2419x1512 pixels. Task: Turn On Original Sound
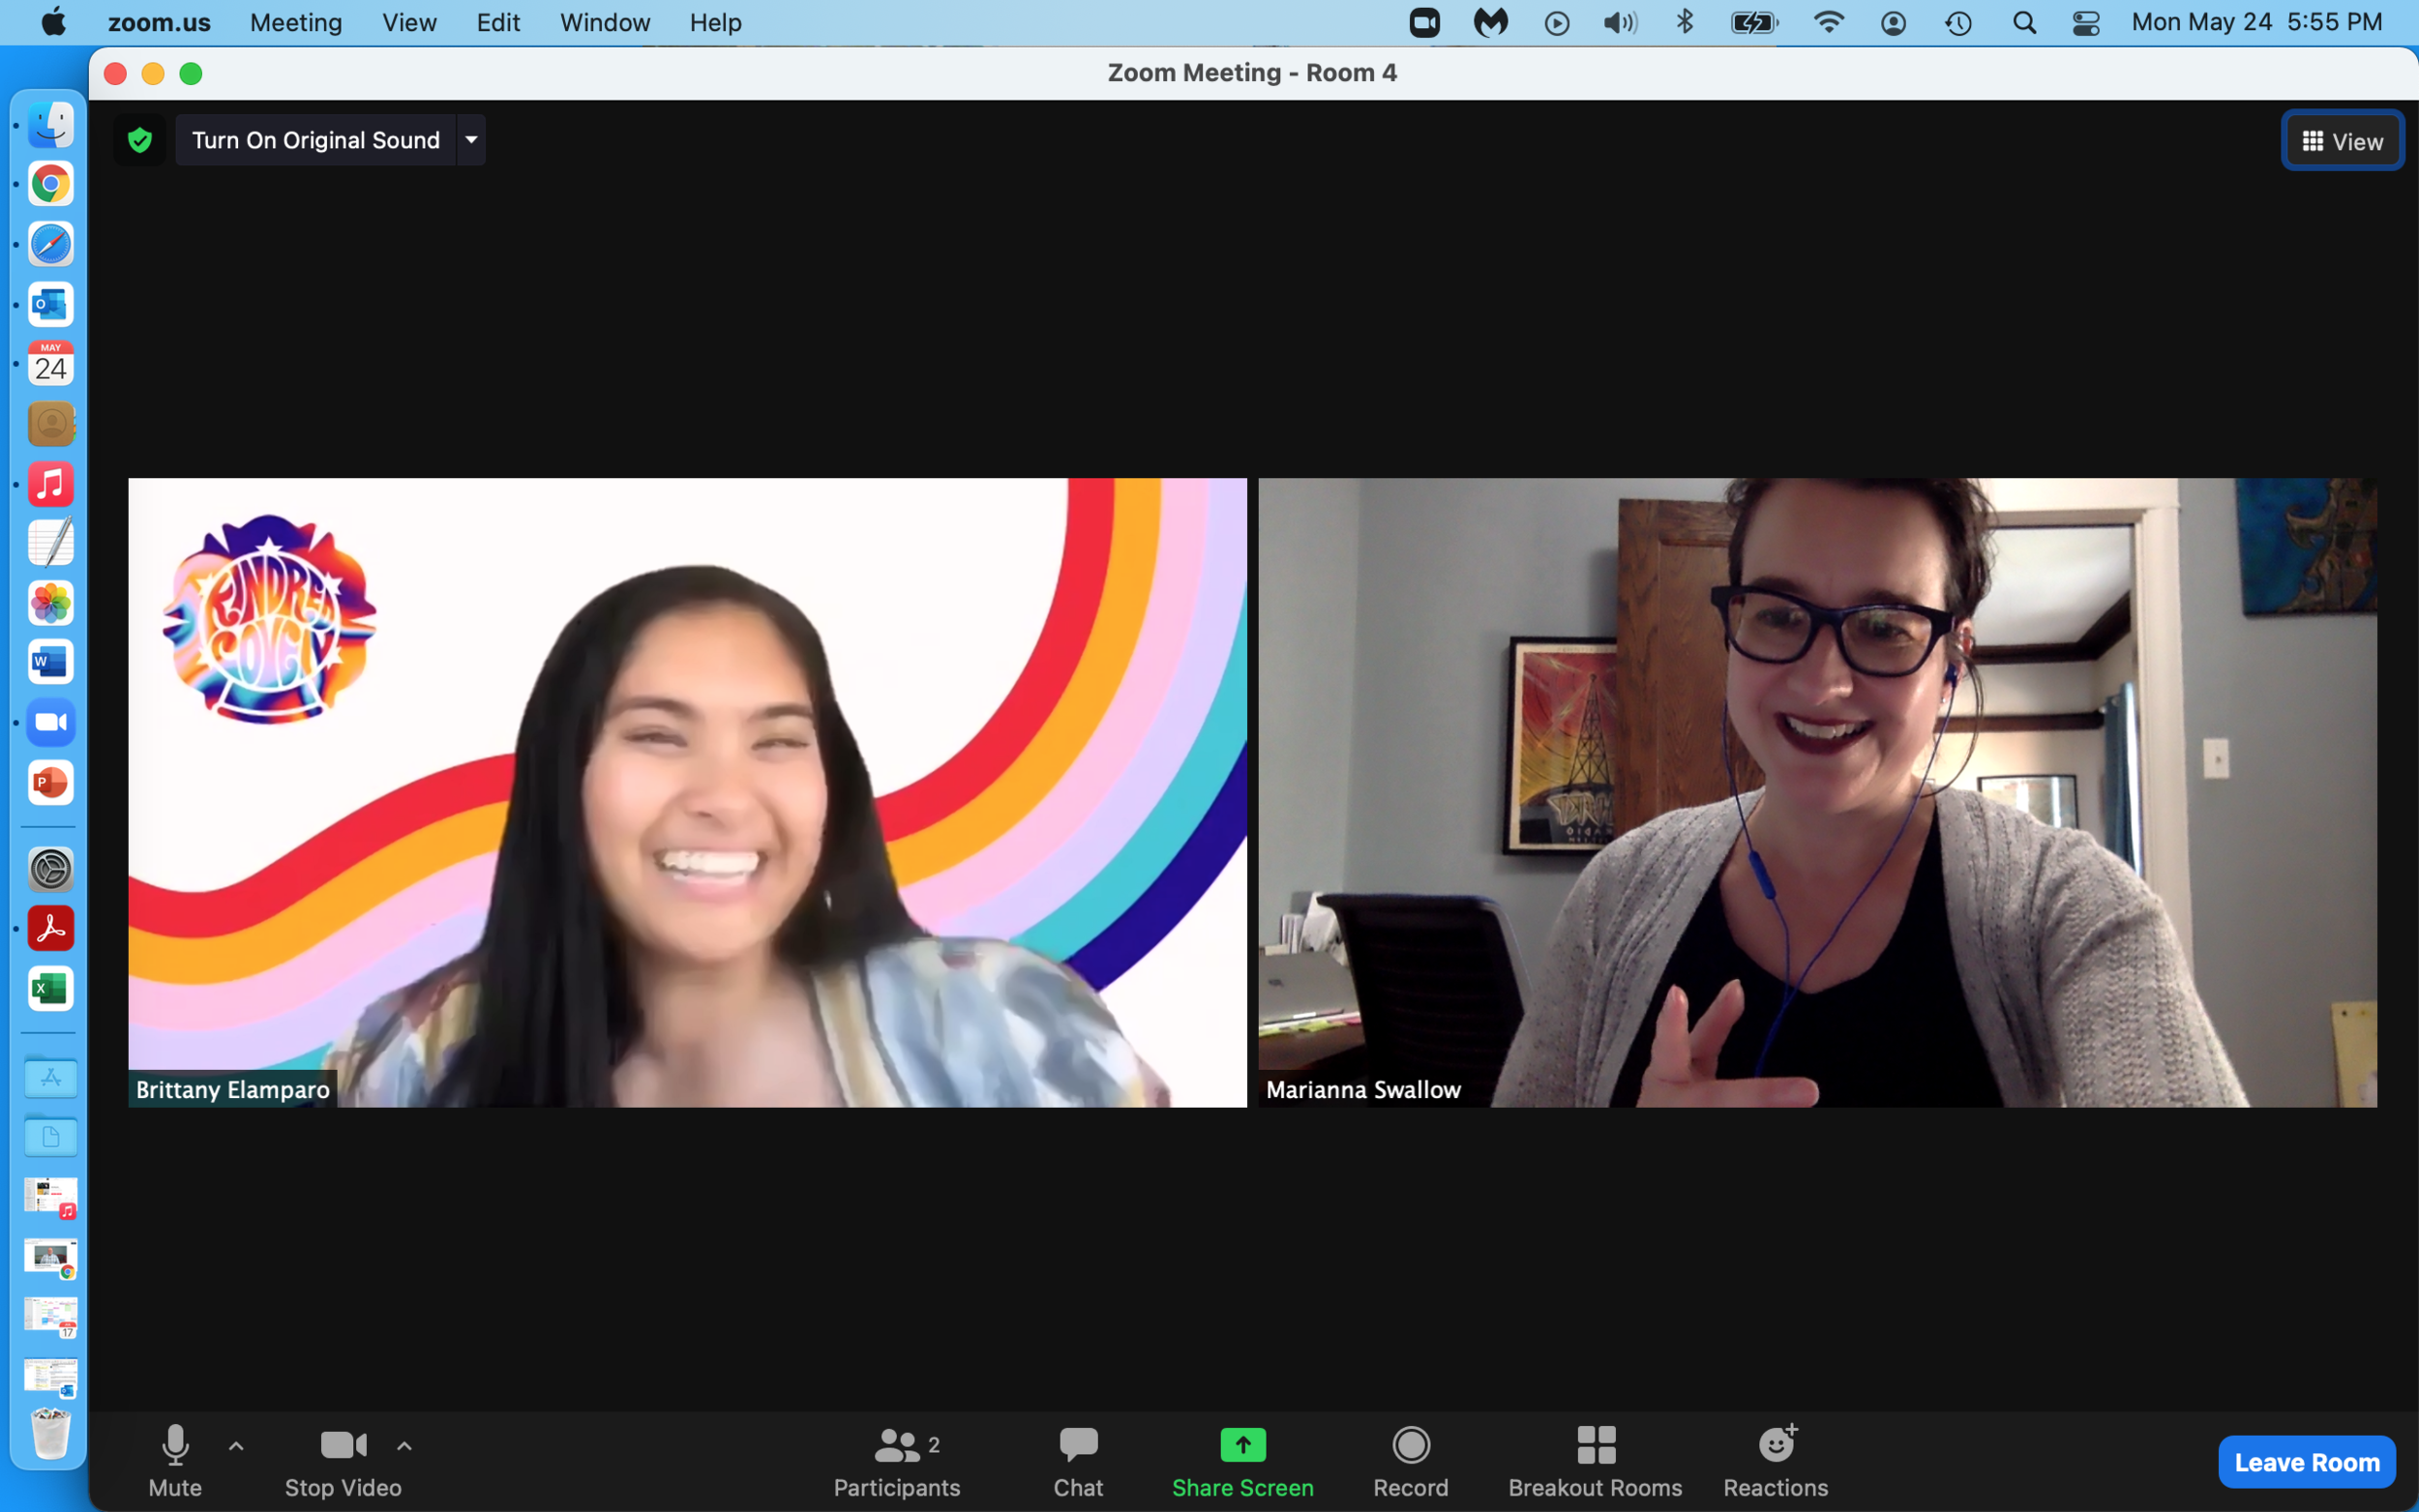click(x=315, y=140)
